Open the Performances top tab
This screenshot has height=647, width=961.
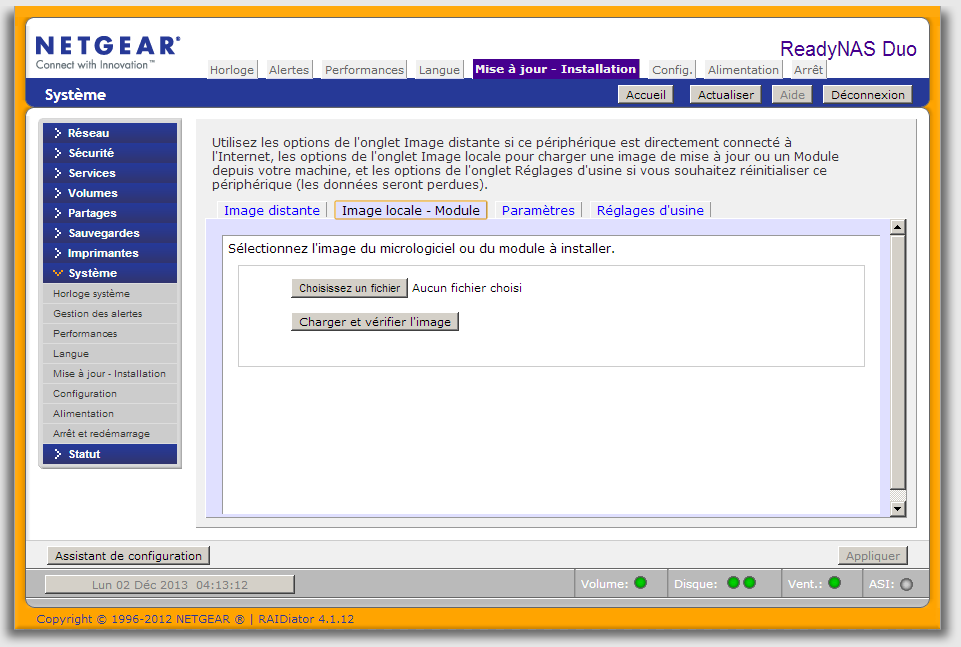364,70
